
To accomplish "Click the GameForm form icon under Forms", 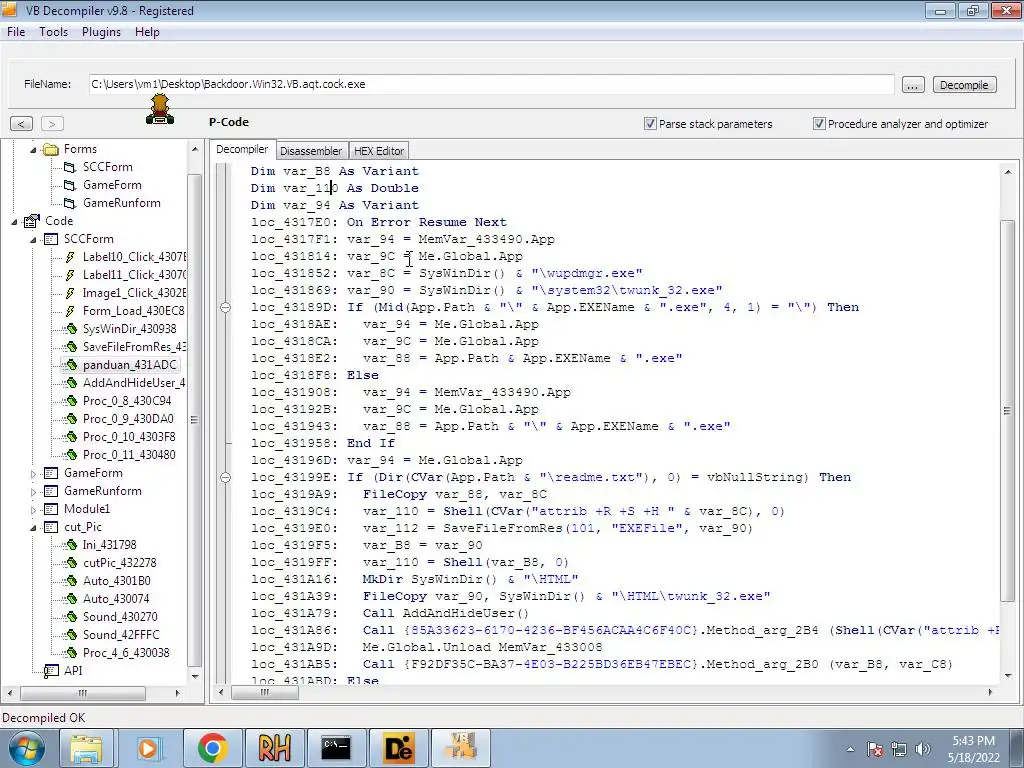I will coord(70,185).
